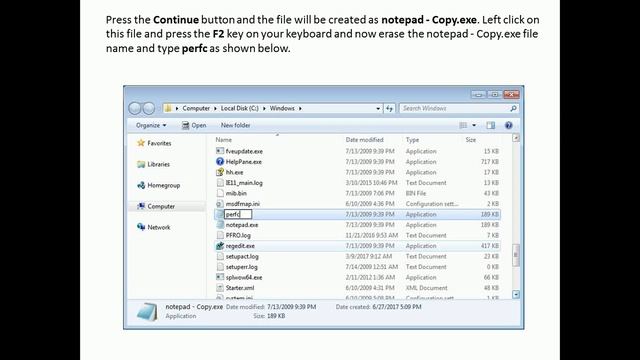Select the HelpPane.exe file icon
Image resolution: width=640 pixels, height=360 pixels.
click(220, 162)
